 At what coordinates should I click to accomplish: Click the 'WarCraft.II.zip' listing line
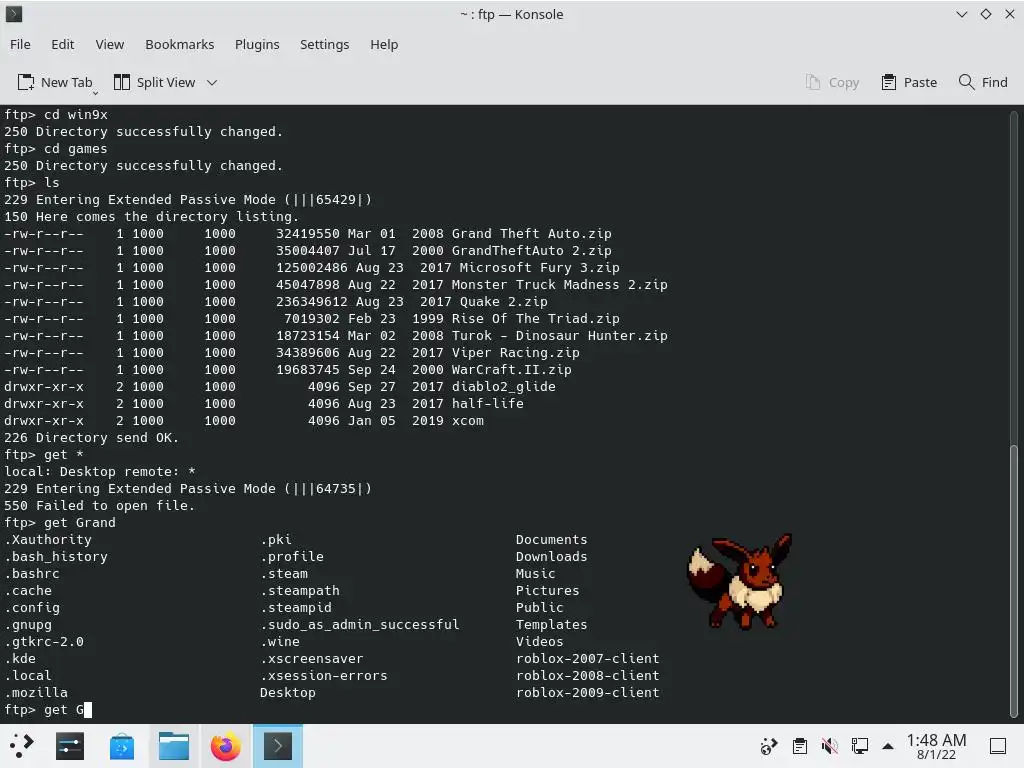pyautogui.click(x=288, y=370)
